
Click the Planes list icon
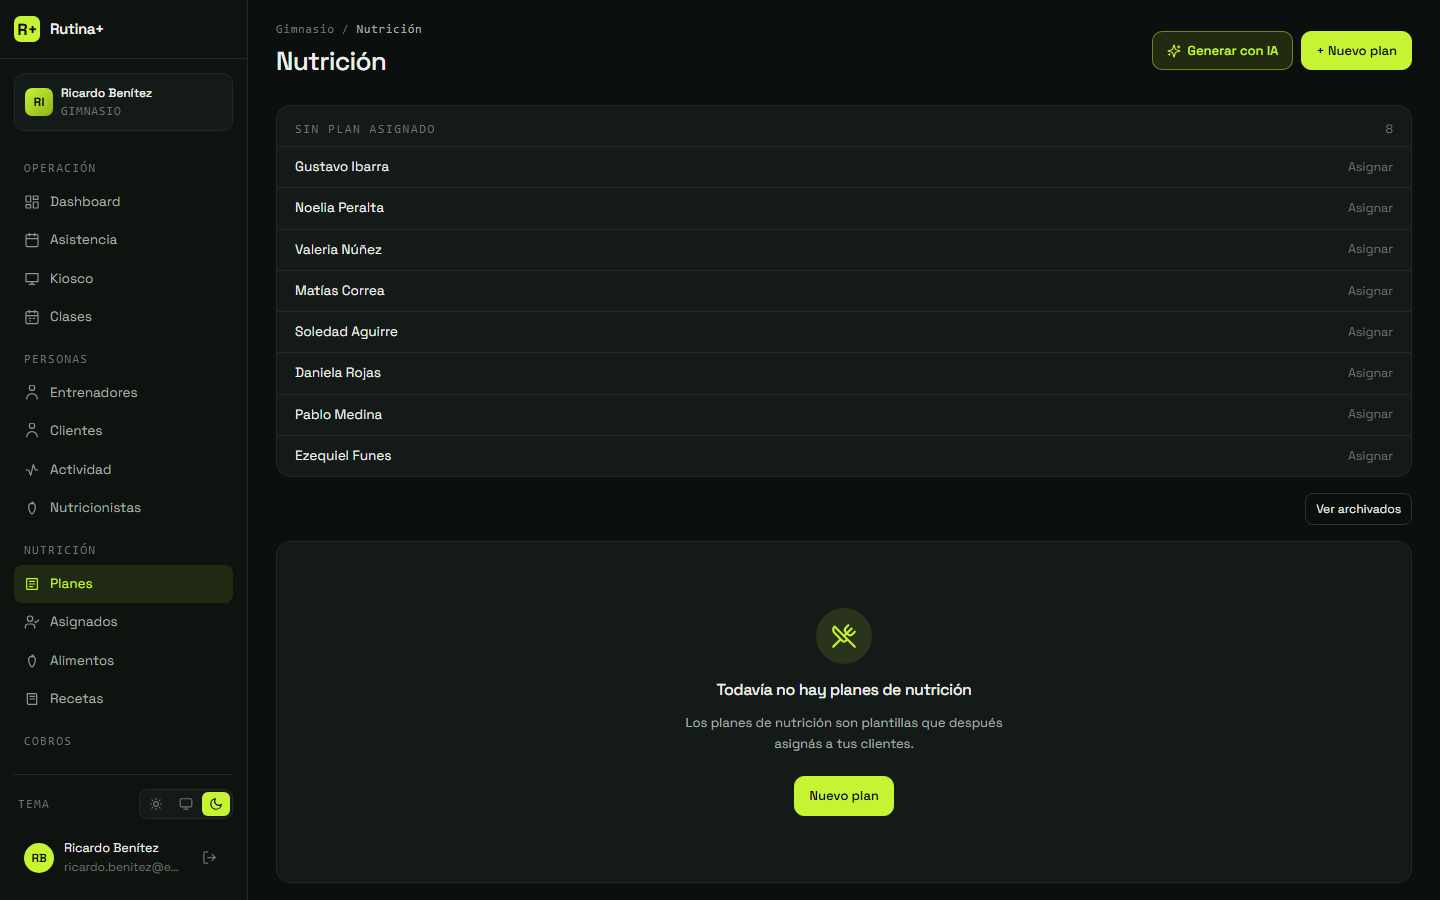32,584
